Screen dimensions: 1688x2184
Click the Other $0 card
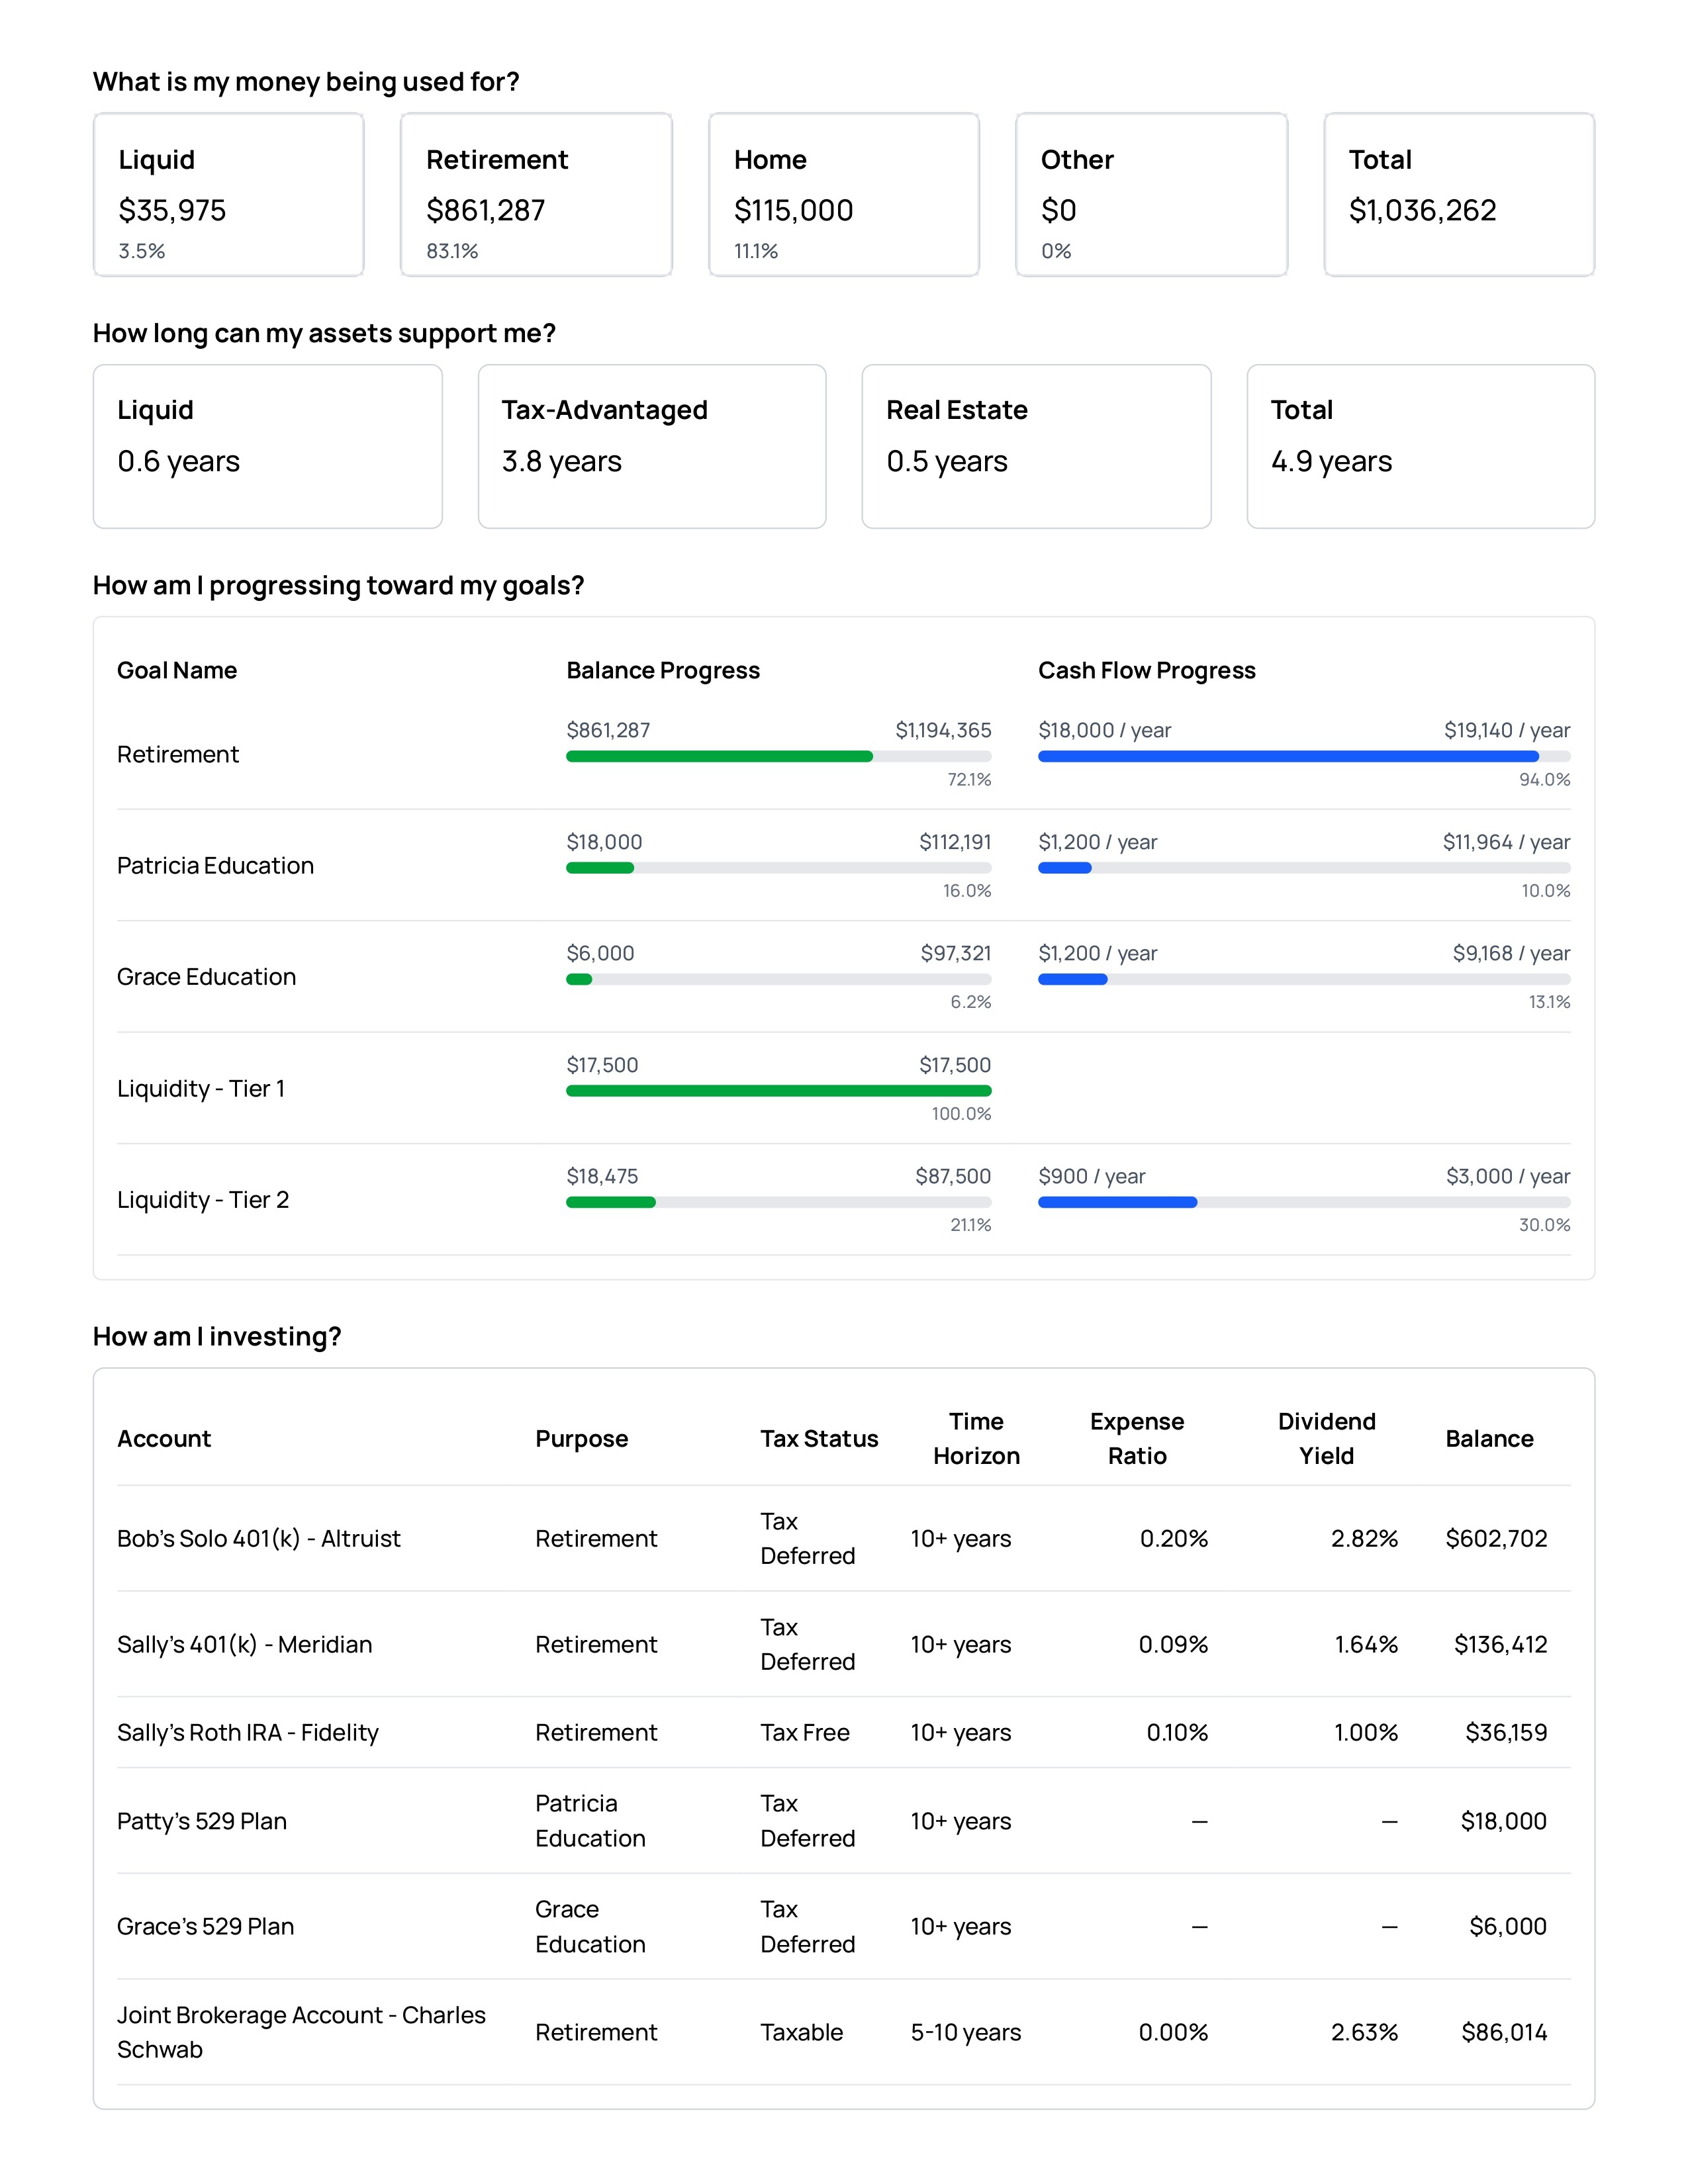click(1151, 195)
